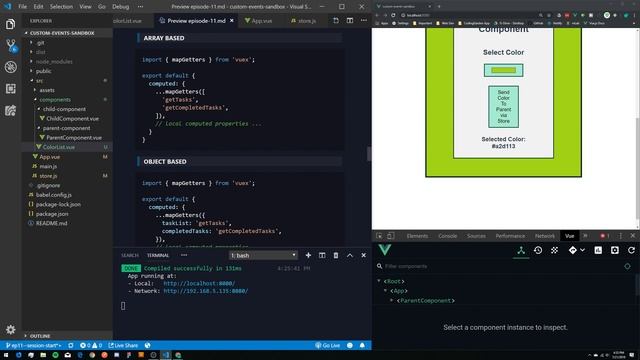
Task: Click Live Share in the status bar
Action: coord(123,345)
